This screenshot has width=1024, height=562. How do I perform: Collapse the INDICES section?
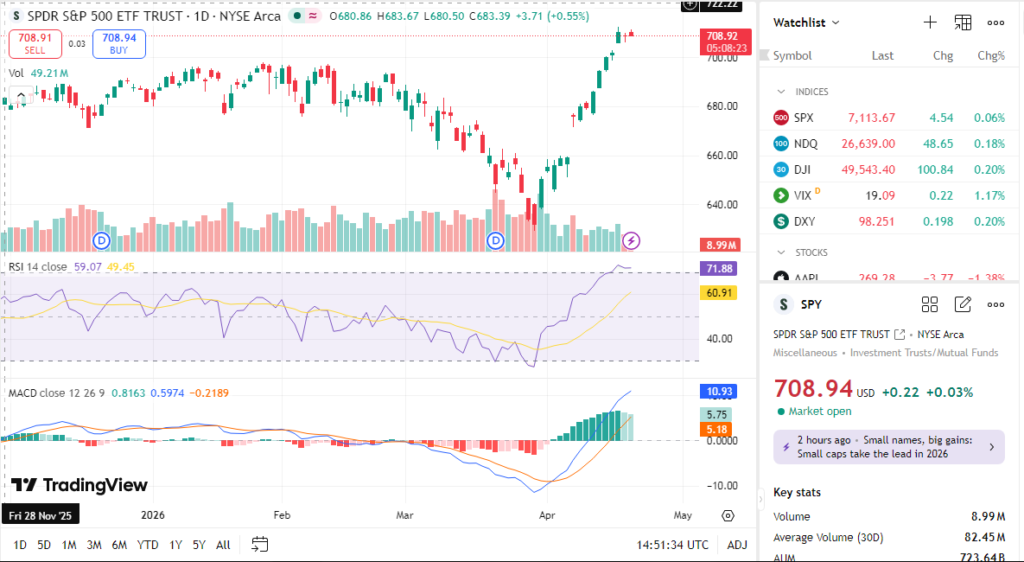point(781,92)
